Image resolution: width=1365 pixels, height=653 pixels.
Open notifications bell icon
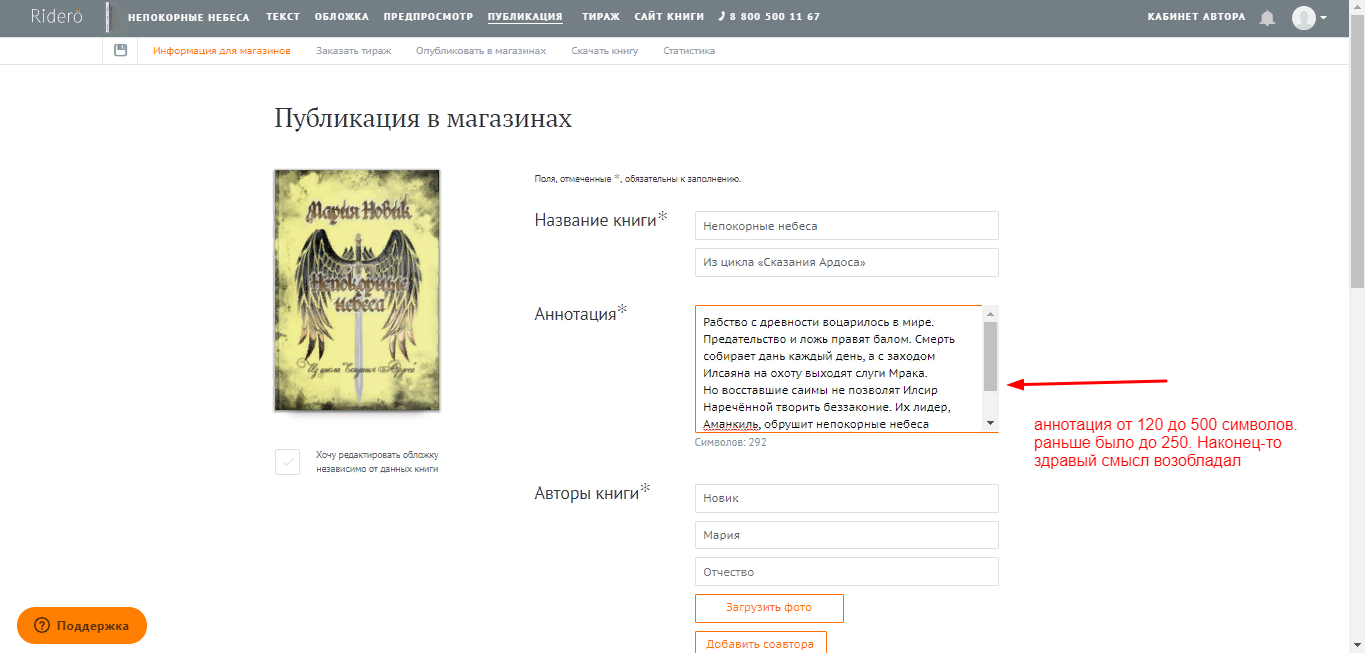(1267, 18)
